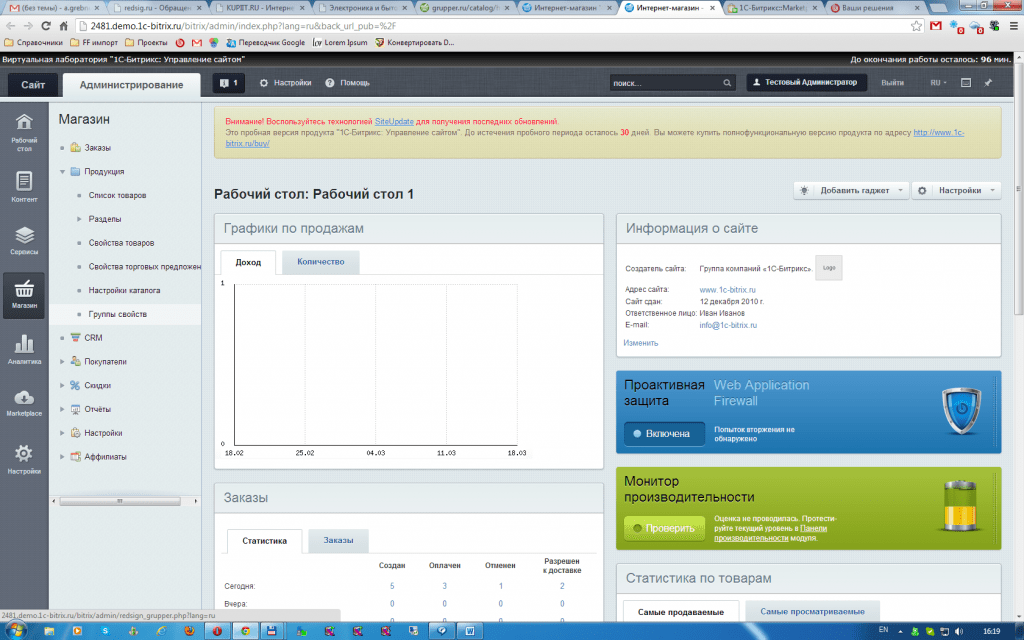Expand the Аффилиаты tree node

point(62,456)
